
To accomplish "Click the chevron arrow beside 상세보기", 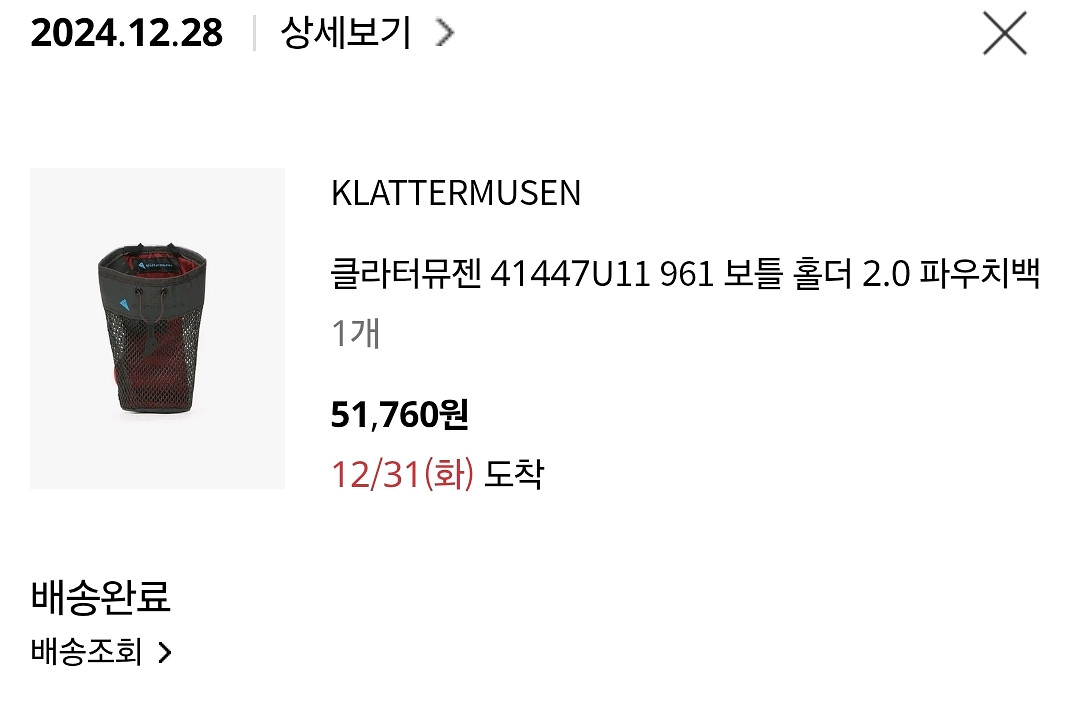I will point(445,32).
